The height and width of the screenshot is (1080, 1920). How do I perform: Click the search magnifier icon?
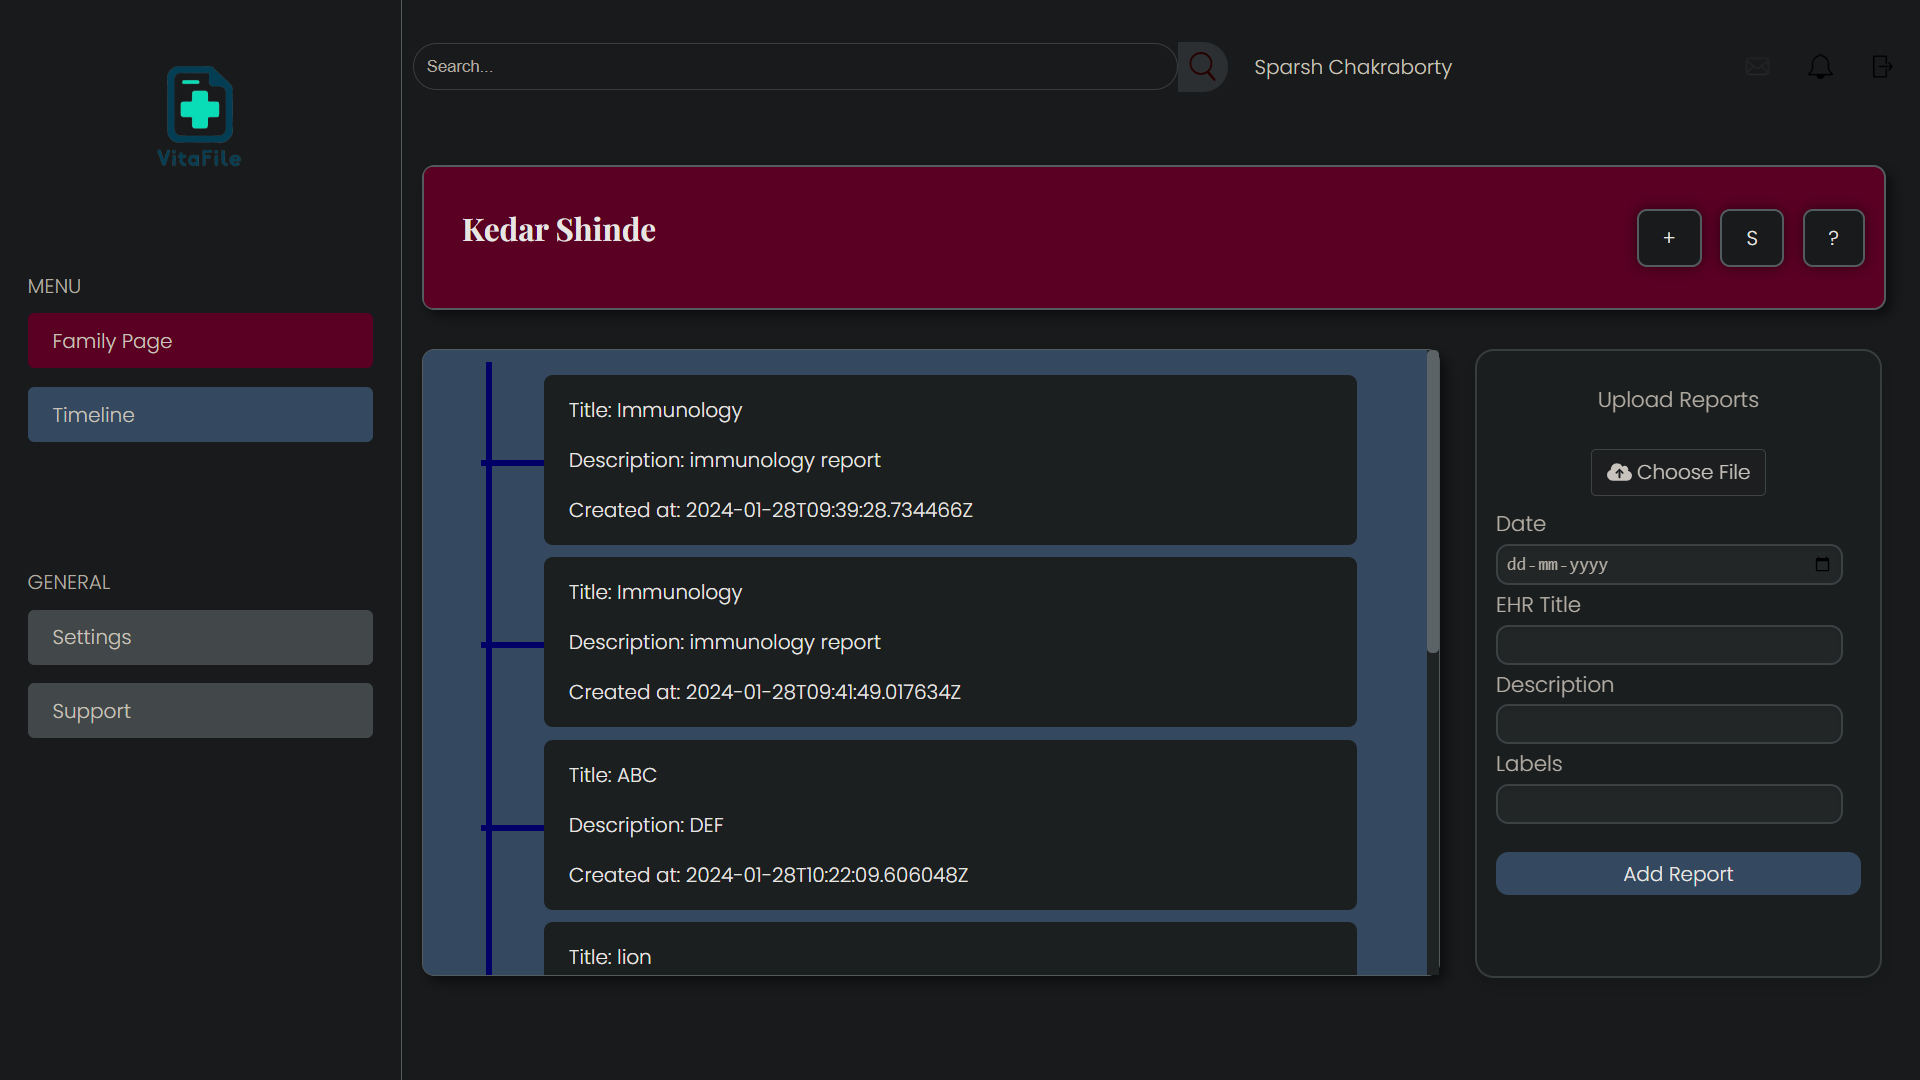coord(1202,67)
